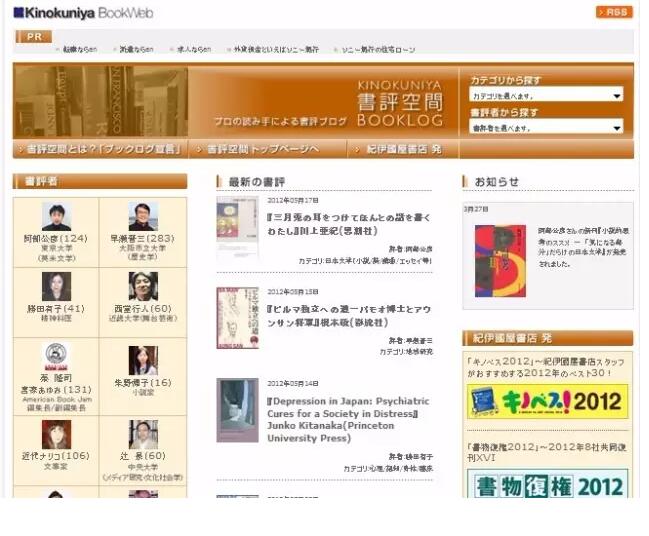Open the review title dated 2012年05月17日

349,224
